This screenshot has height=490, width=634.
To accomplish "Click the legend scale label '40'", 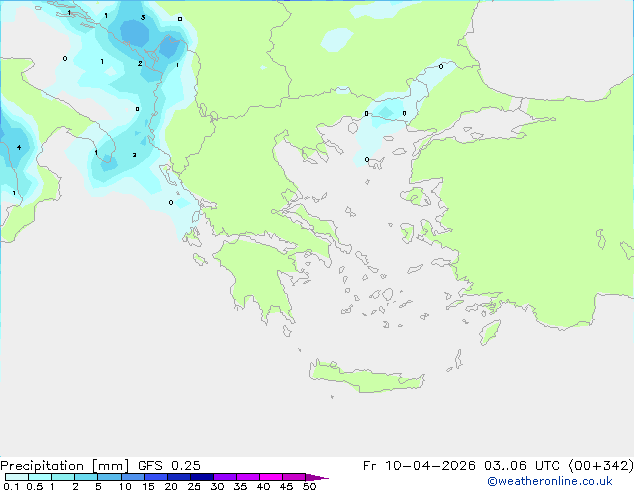I will tap(263, 486).
